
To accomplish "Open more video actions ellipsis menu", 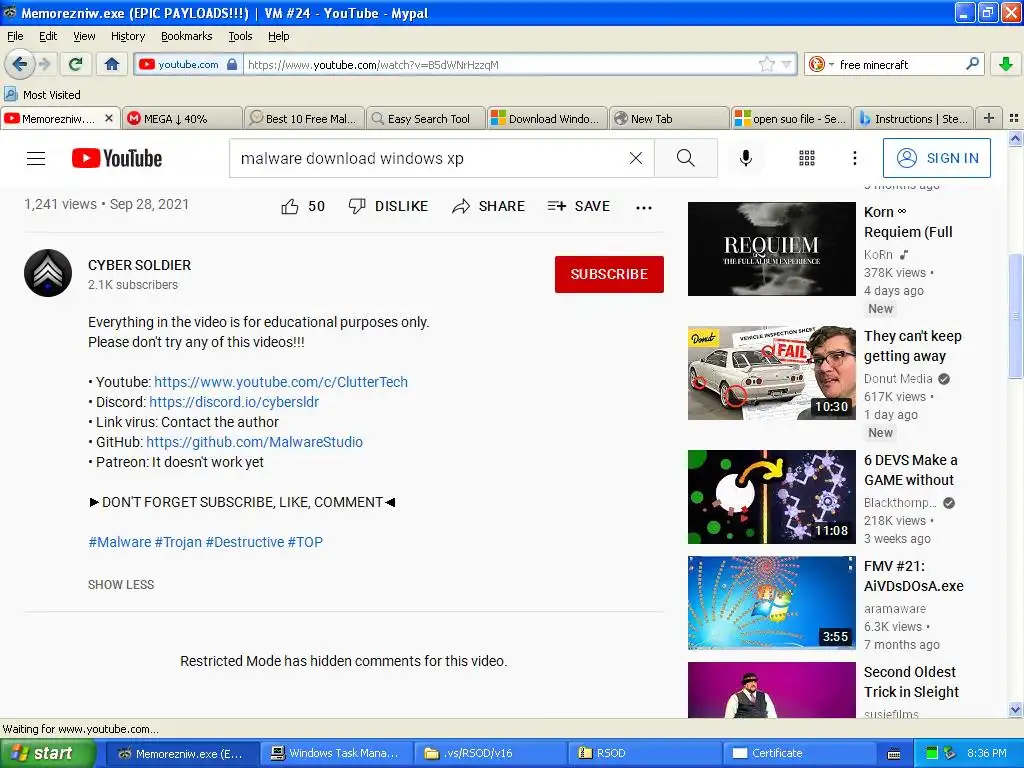I will [644, 208].
